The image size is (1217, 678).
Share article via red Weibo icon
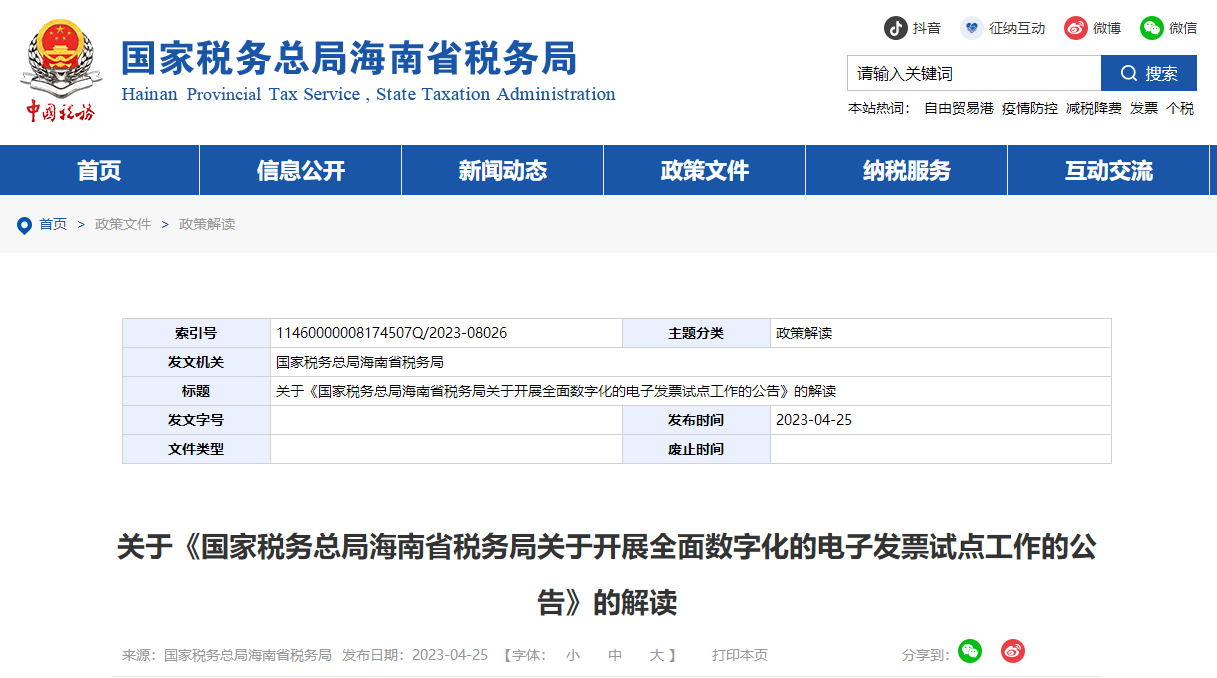(x=1013, y=652)
